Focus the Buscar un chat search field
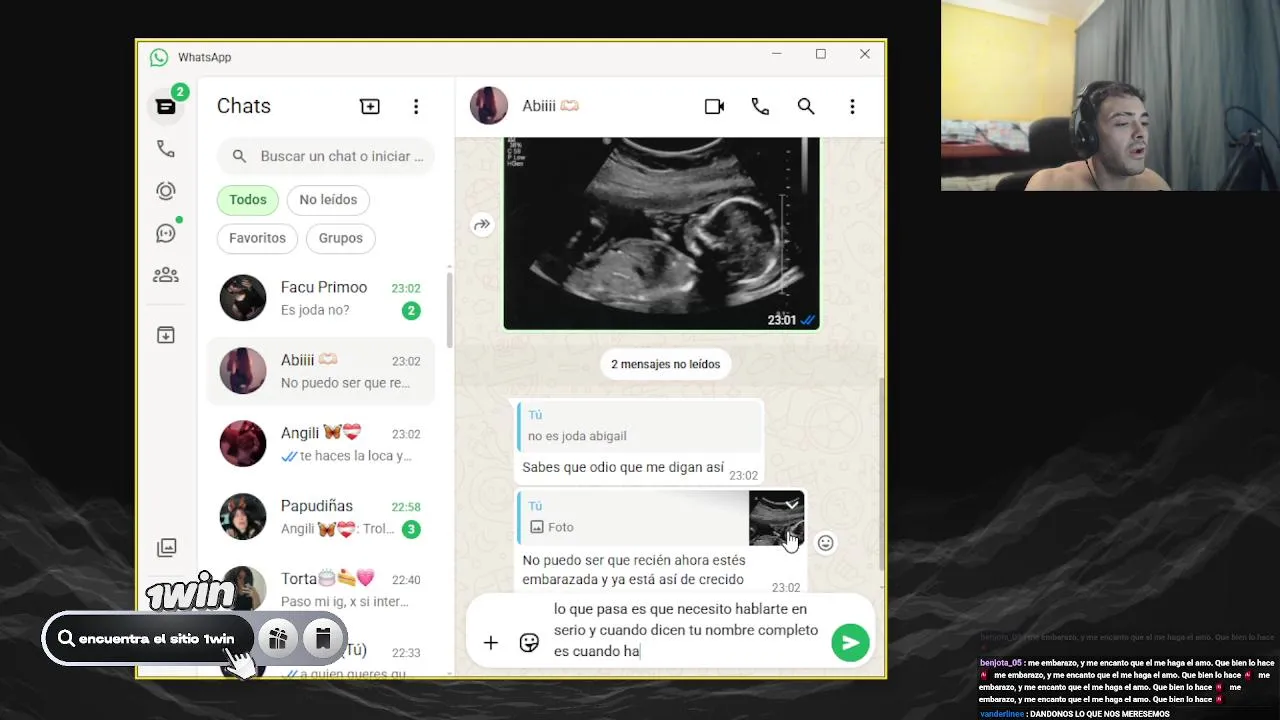 click(326, 156)
